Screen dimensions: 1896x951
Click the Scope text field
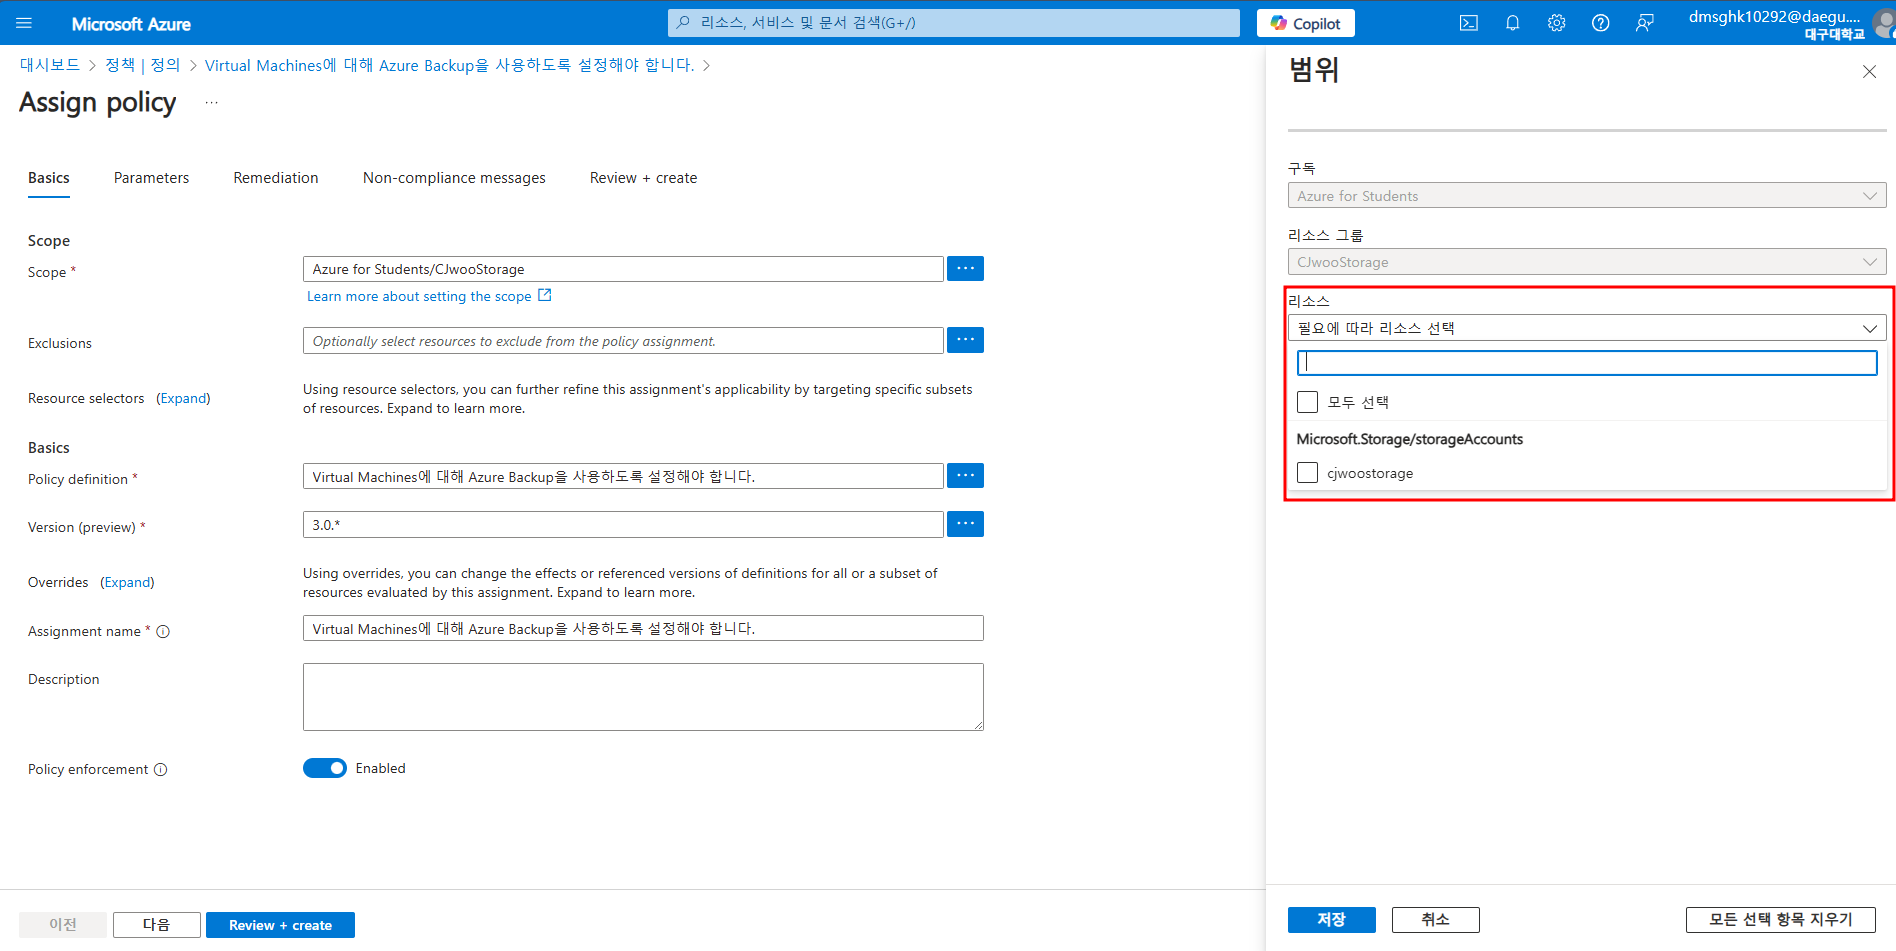coord(623,269)
